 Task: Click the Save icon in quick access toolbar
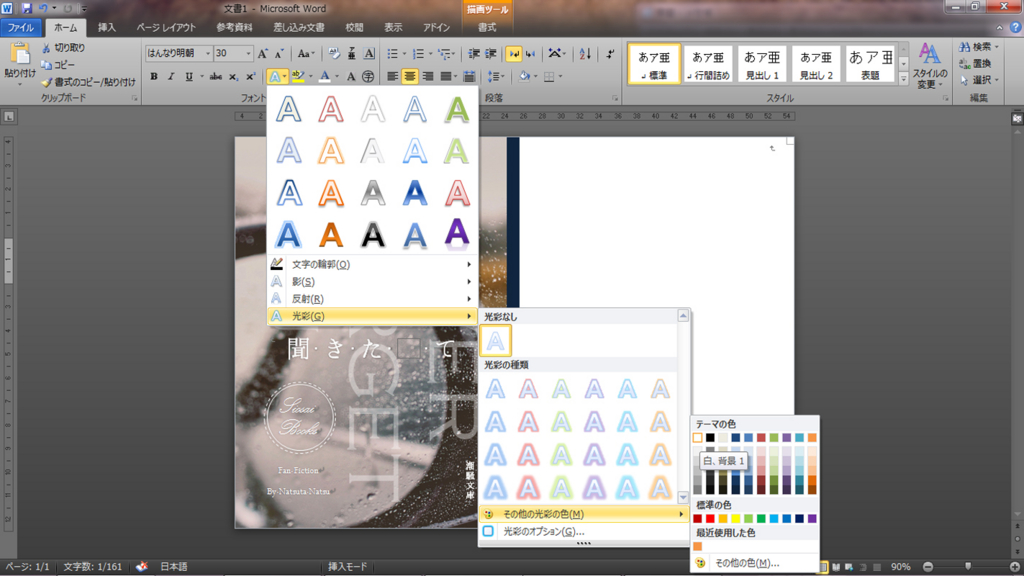click(x=27, y=8)
